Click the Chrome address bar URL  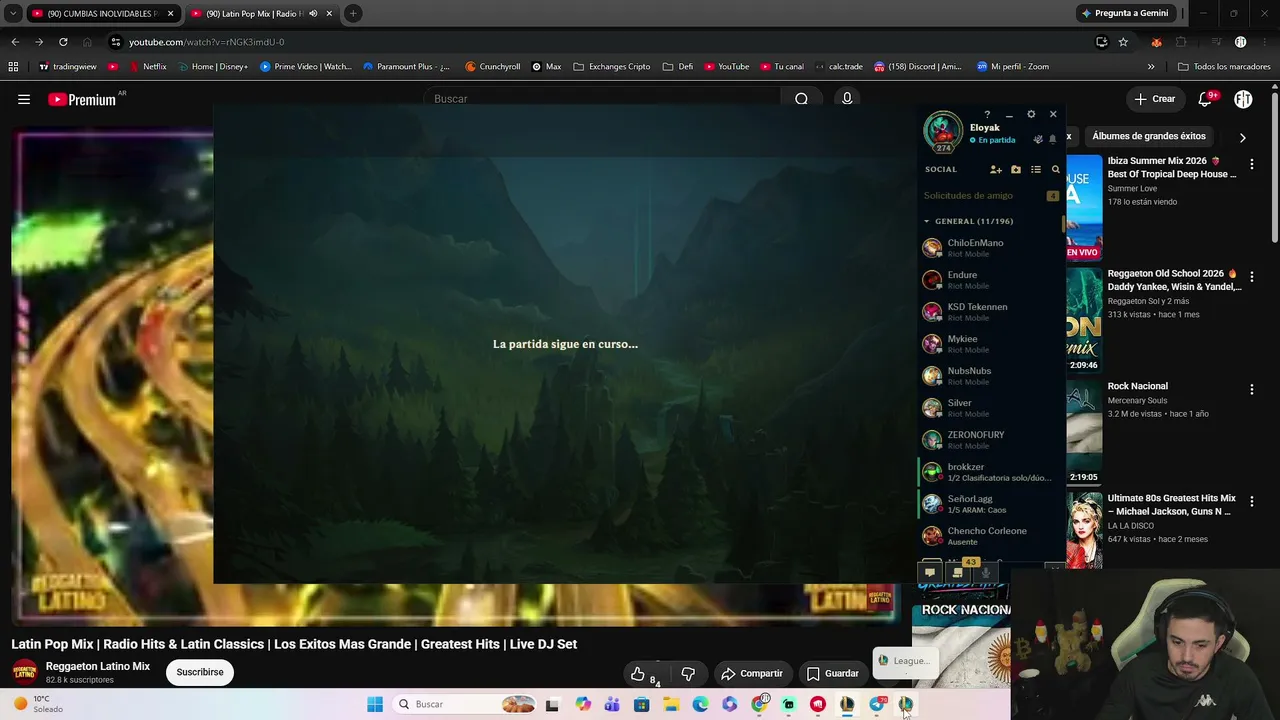tap(206, 42)
